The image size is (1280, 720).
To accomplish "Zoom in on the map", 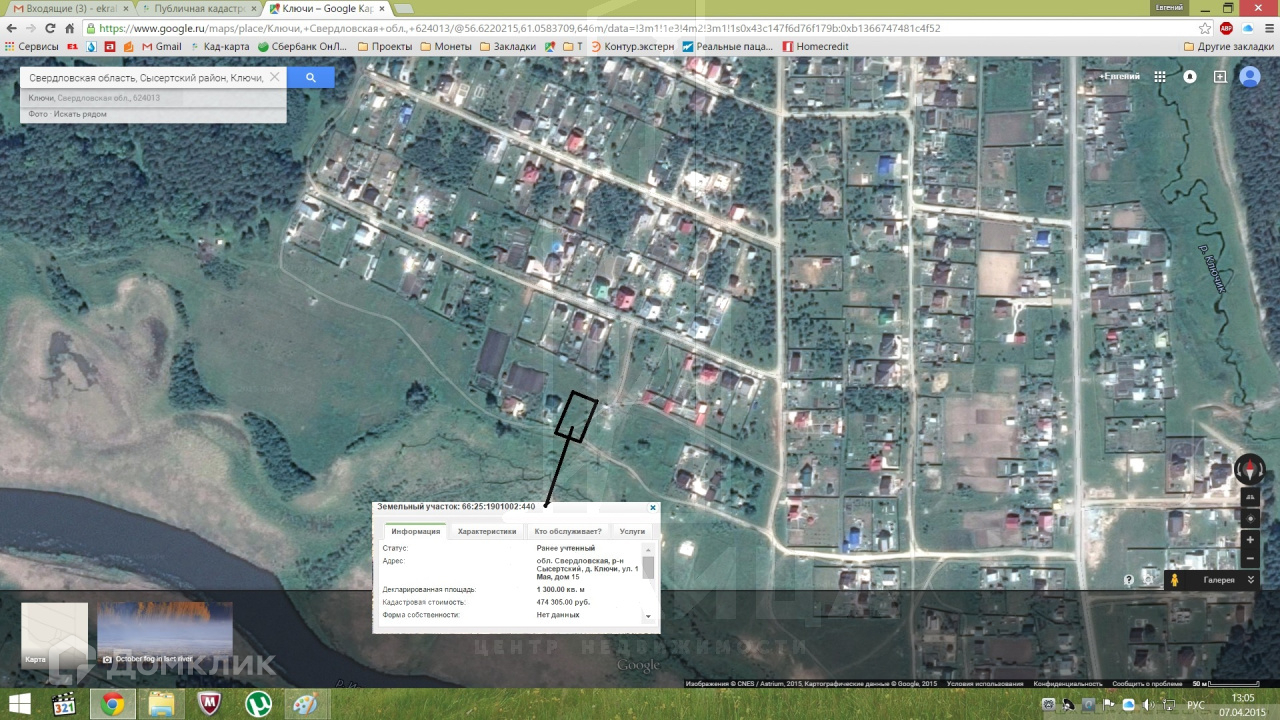I will pyautogui.click(x=1250, y=540).
